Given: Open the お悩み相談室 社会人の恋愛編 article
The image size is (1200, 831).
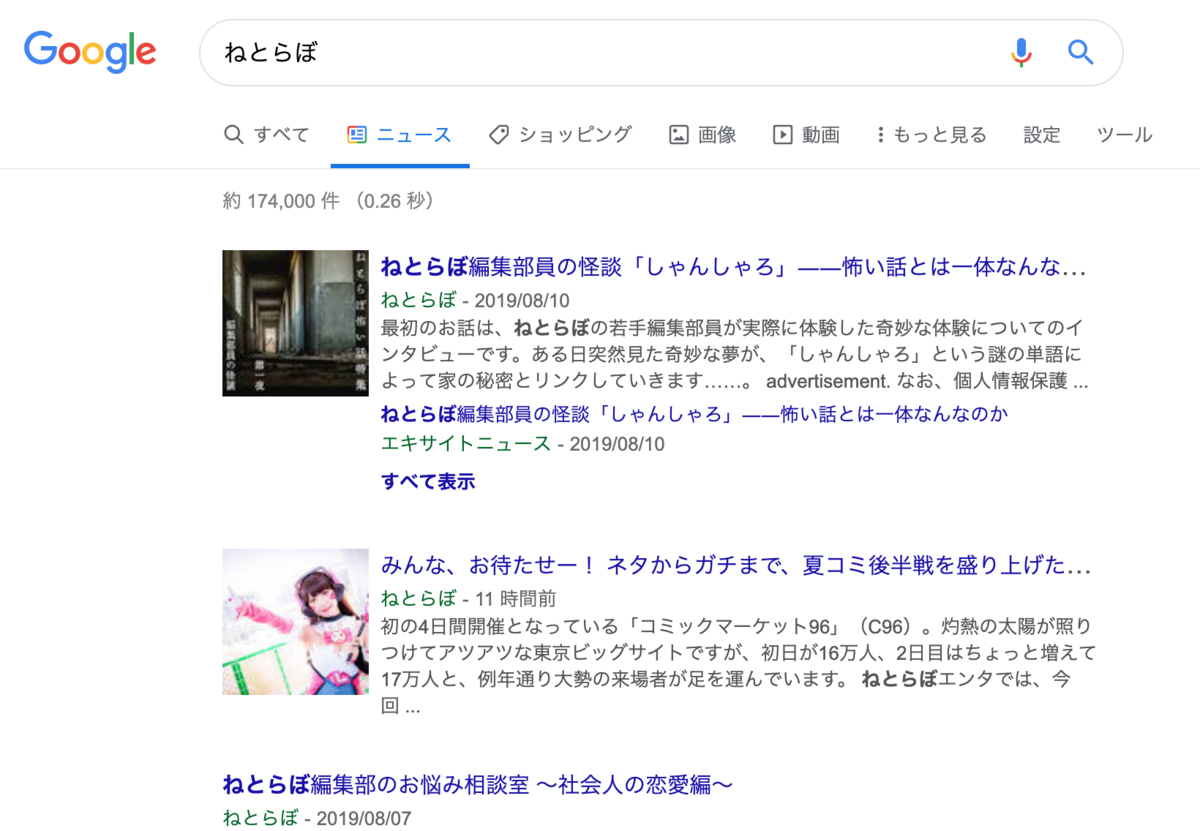Looking at the screenshot, I should point(477,784).
